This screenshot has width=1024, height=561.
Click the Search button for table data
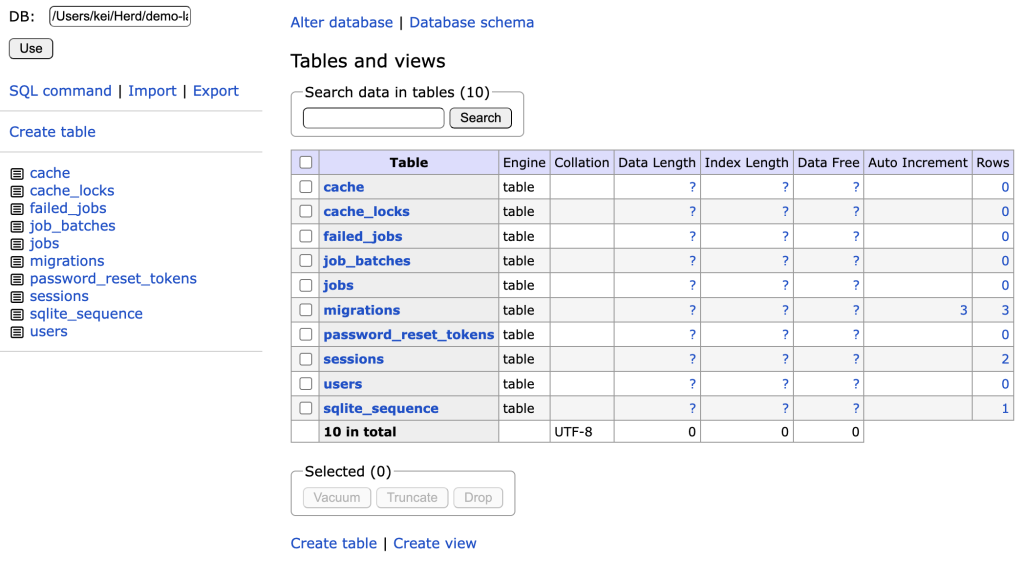coord(480,118)
